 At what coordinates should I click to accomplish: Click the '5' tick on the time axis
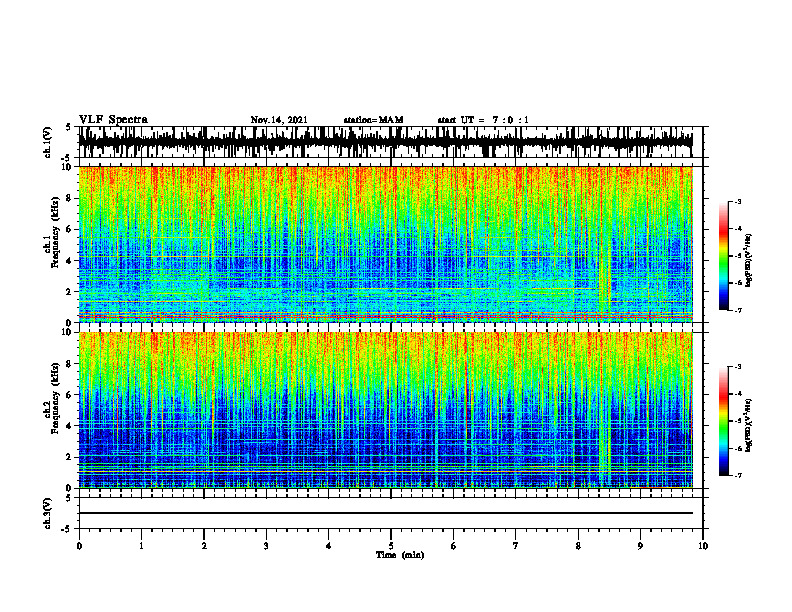pyautogui.click(x=391, y=546)
